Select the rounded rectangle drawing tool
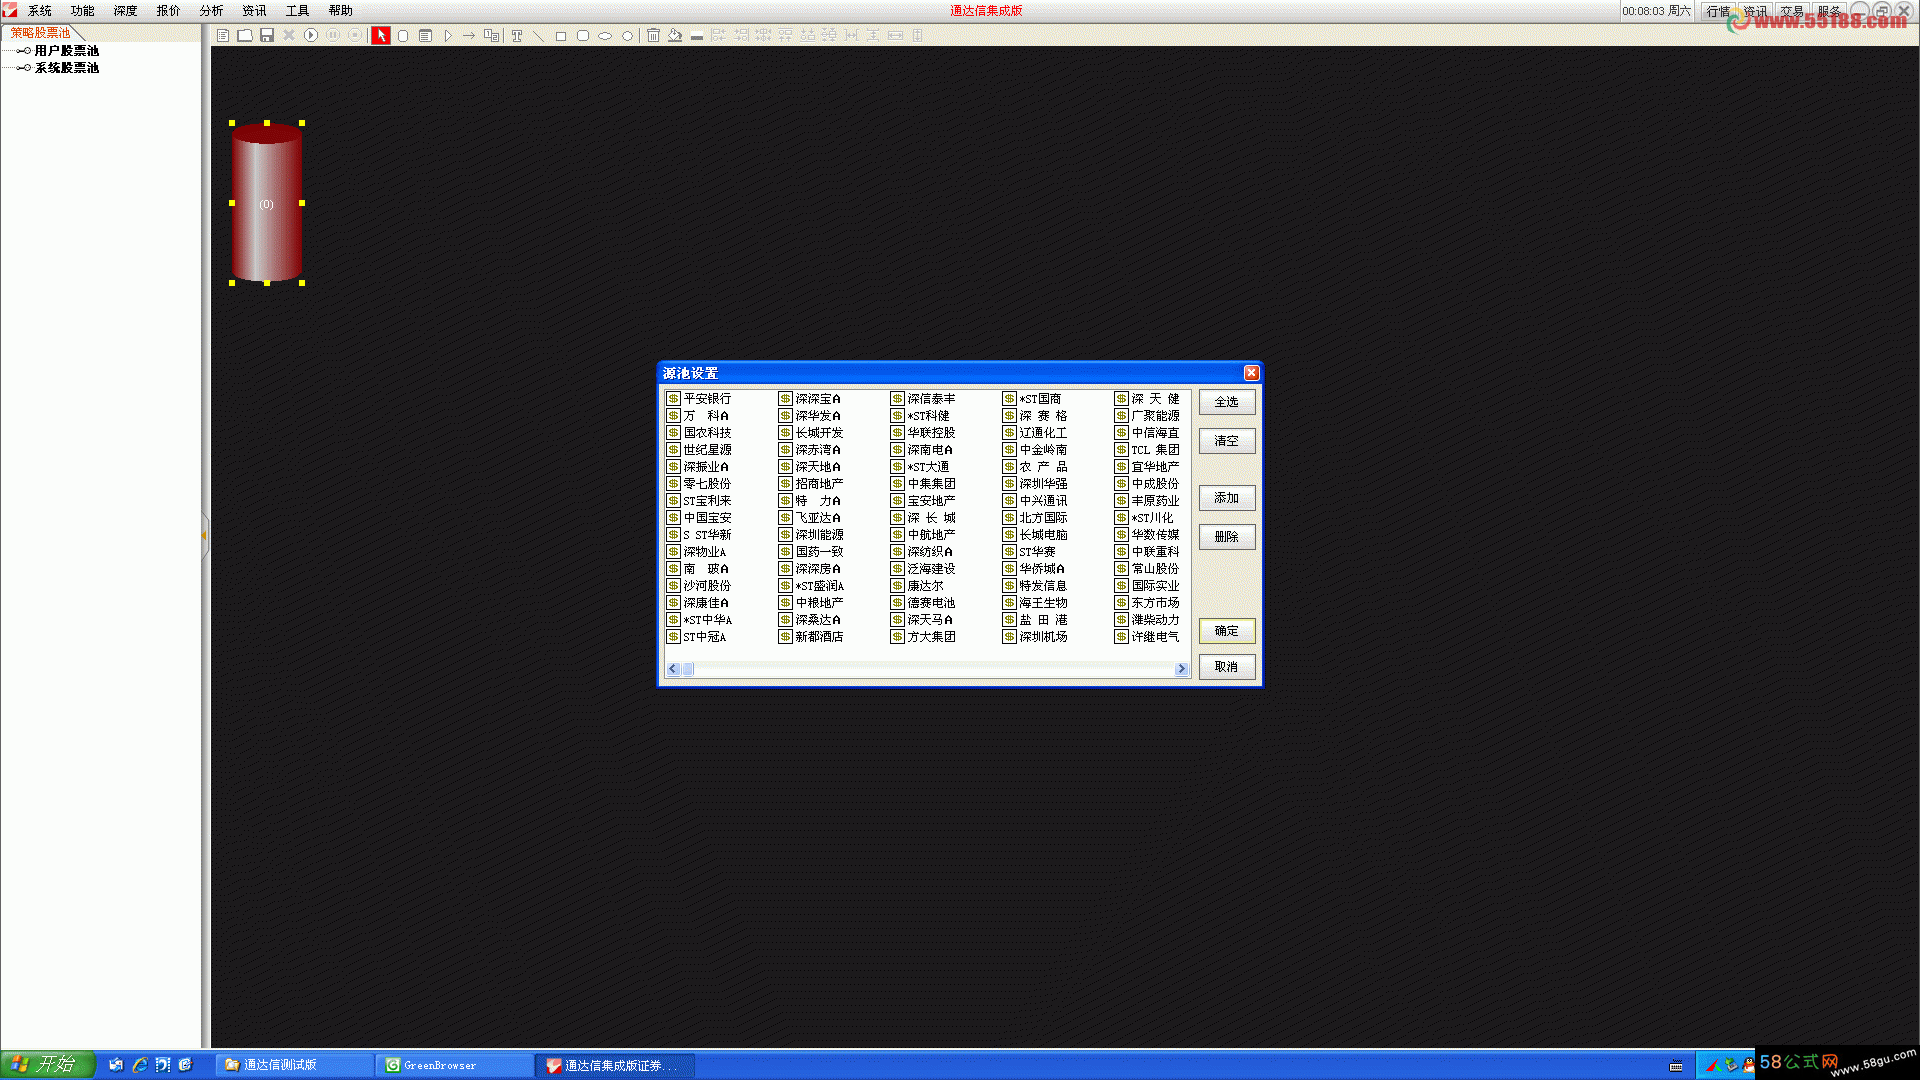Screen dimensions: 1920x1080 583,35
